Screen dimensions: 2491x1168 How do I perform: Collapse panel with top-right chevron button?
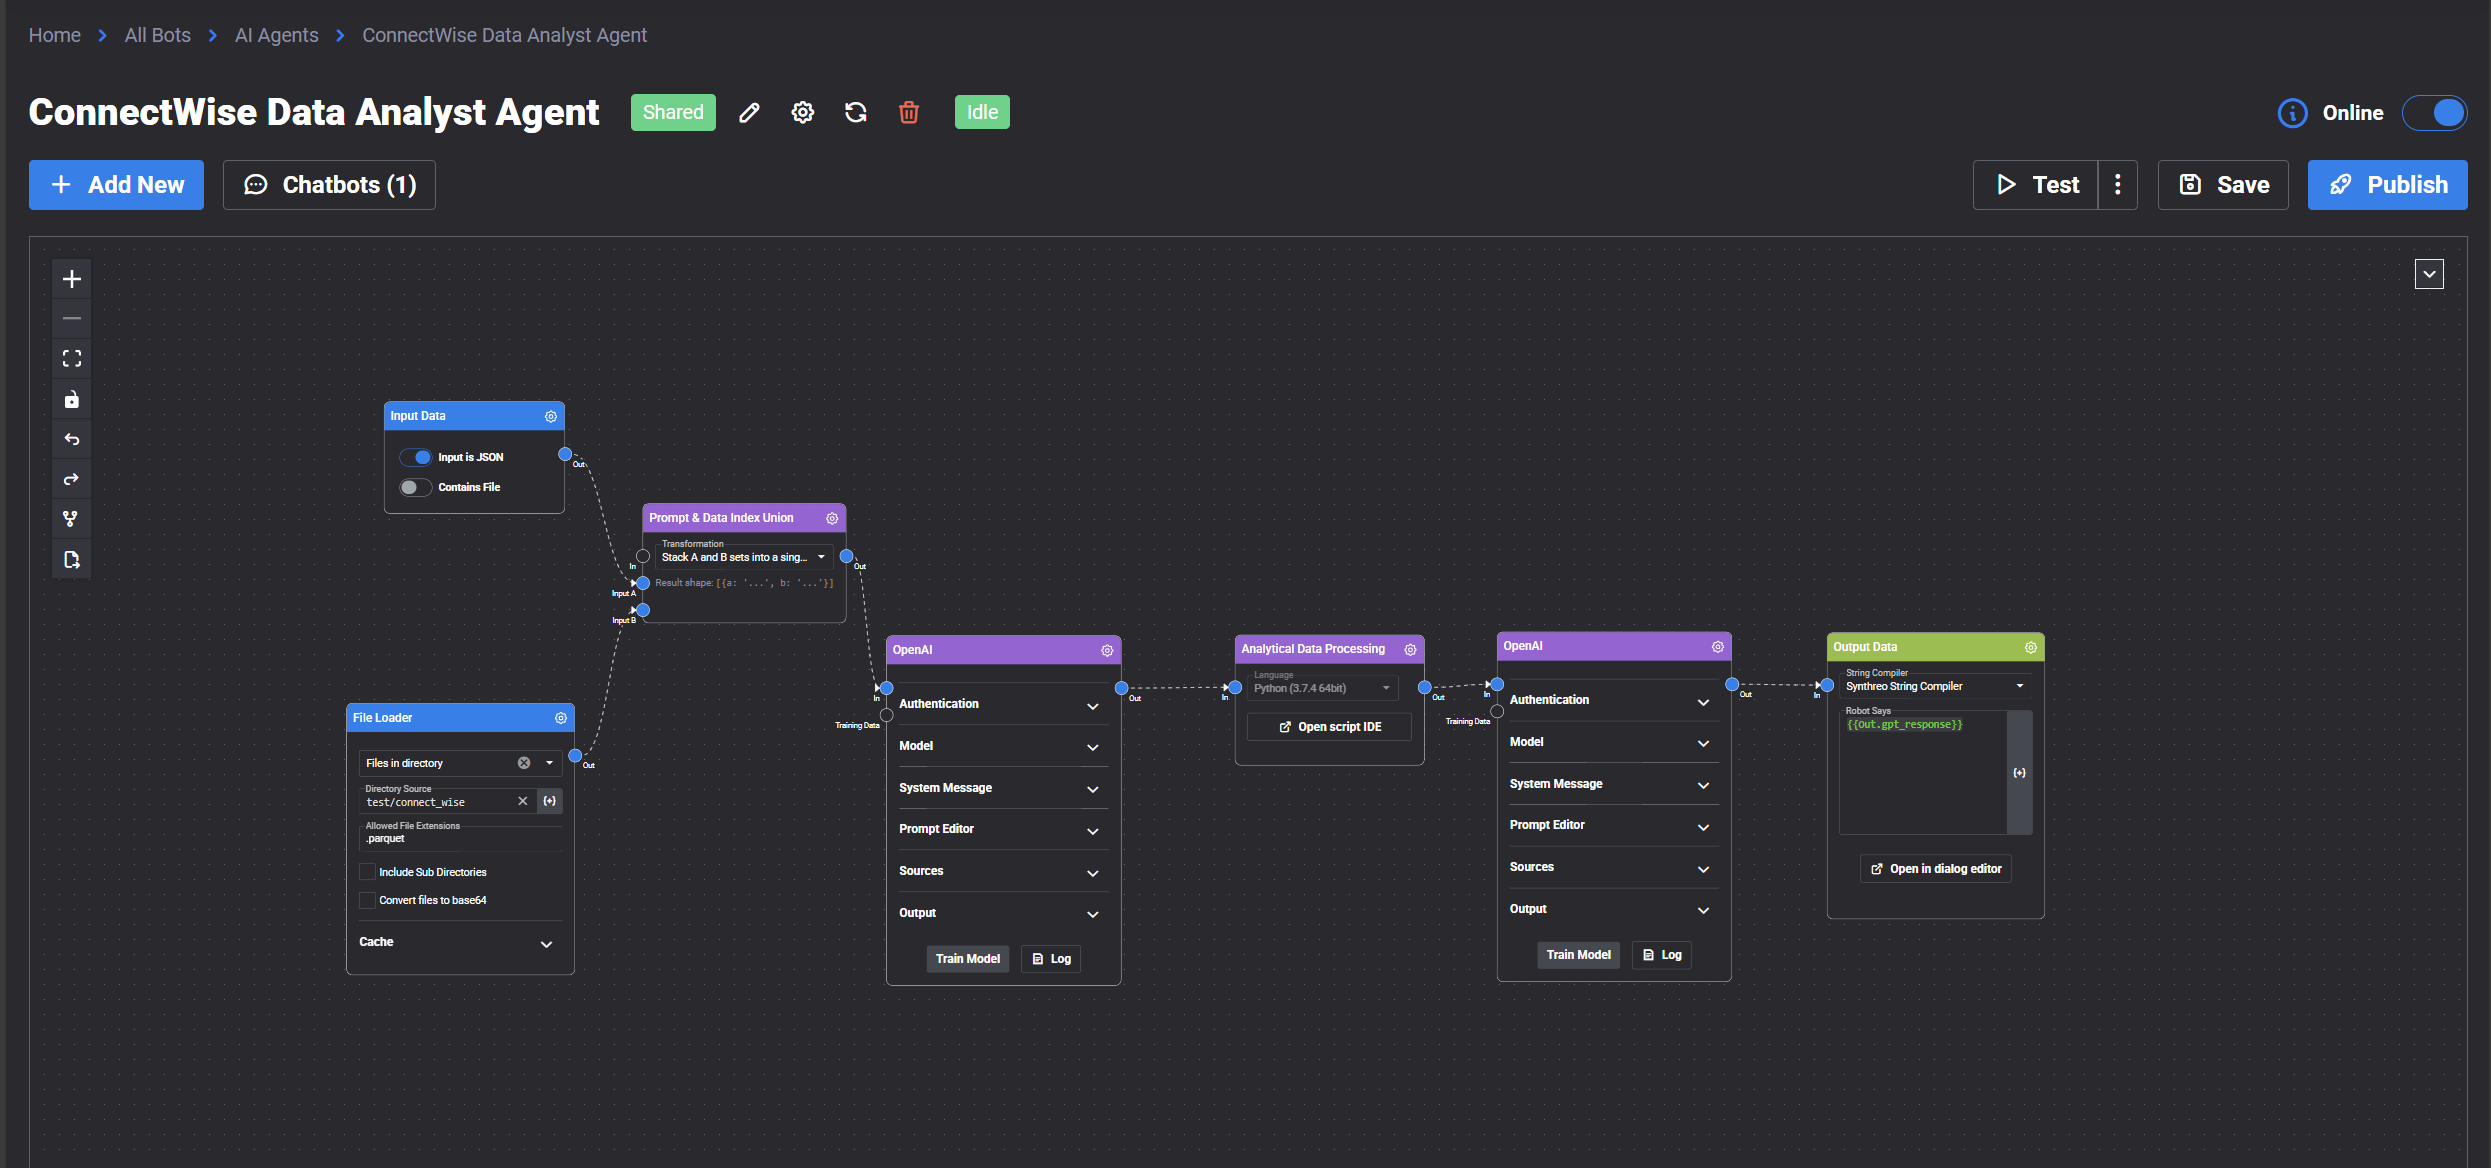tap(2429, 274)
